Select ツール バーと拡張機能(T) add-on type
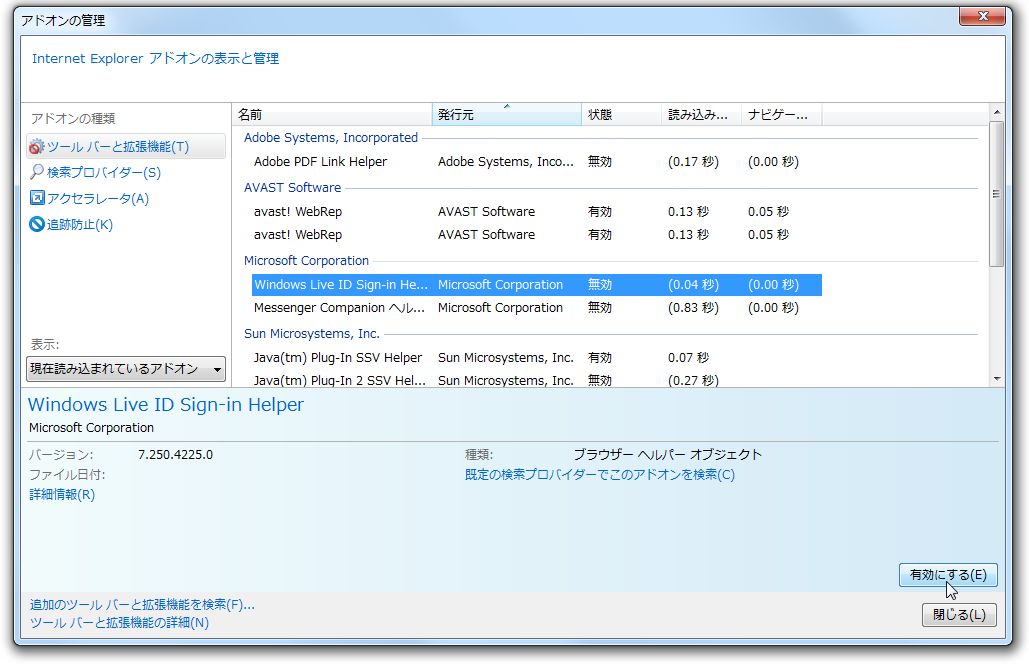Viewport: 1029px width, 664px height. tap(126, 146)
